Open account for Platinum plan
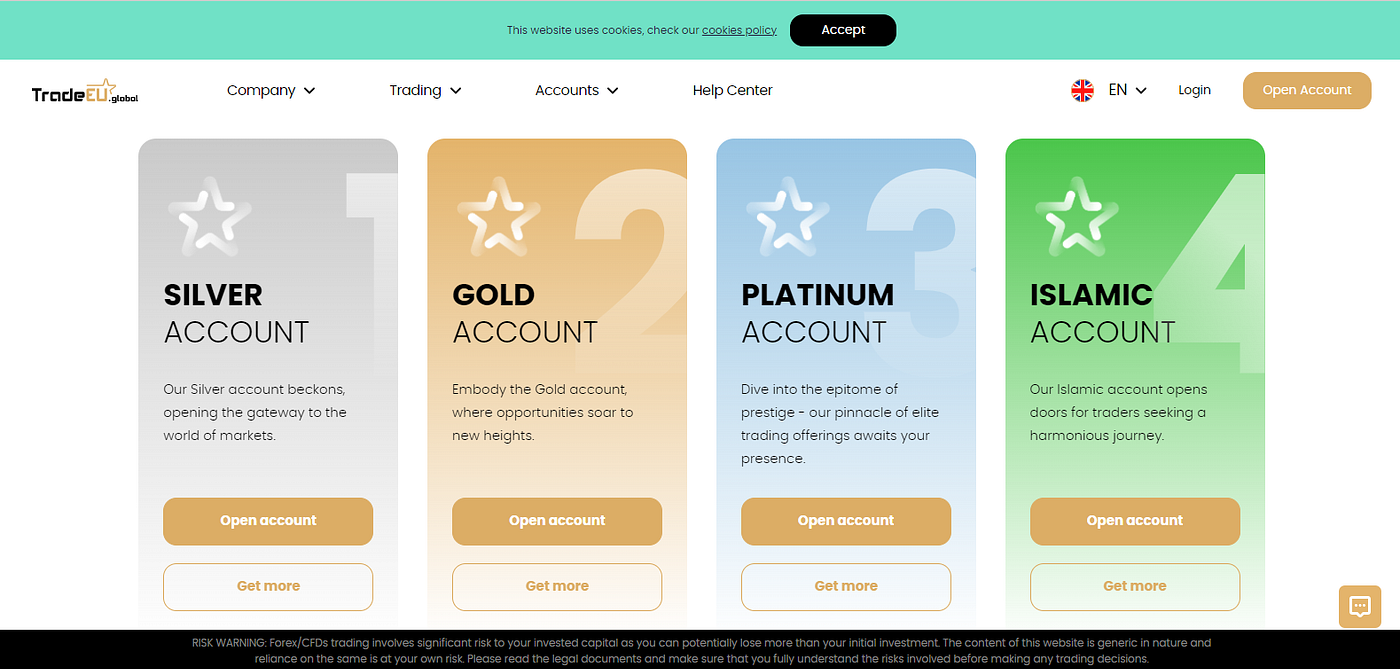This screenshot has width=1400, height=669. [x=846, y=521]
